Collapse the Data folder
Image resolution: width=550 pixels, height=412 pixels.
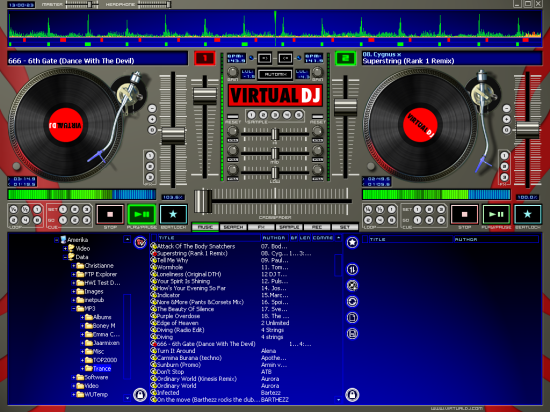[65, 257]
